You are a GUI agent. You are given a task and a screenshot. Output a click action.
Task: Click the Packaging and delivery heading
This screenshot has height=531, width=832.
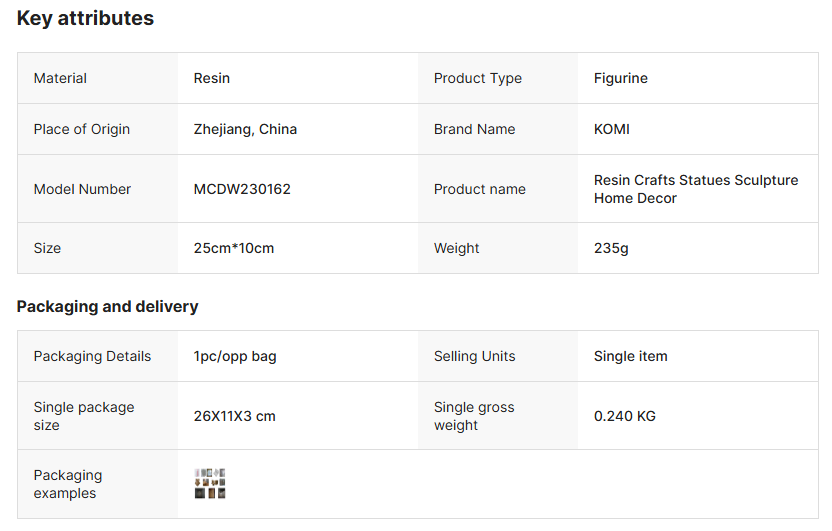pyautogui.click(x=108, y=306)
